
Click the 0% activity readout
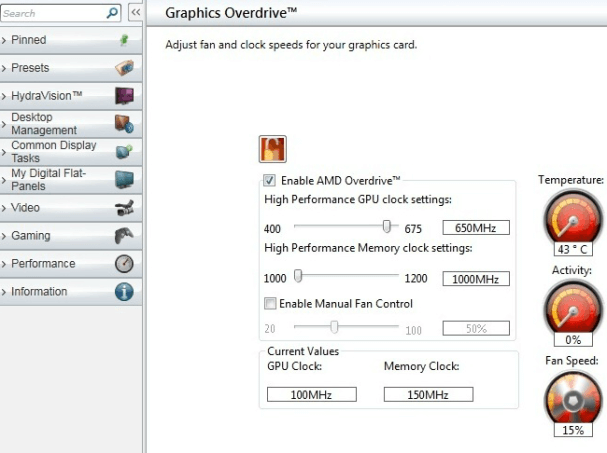[x=573, y=340]
